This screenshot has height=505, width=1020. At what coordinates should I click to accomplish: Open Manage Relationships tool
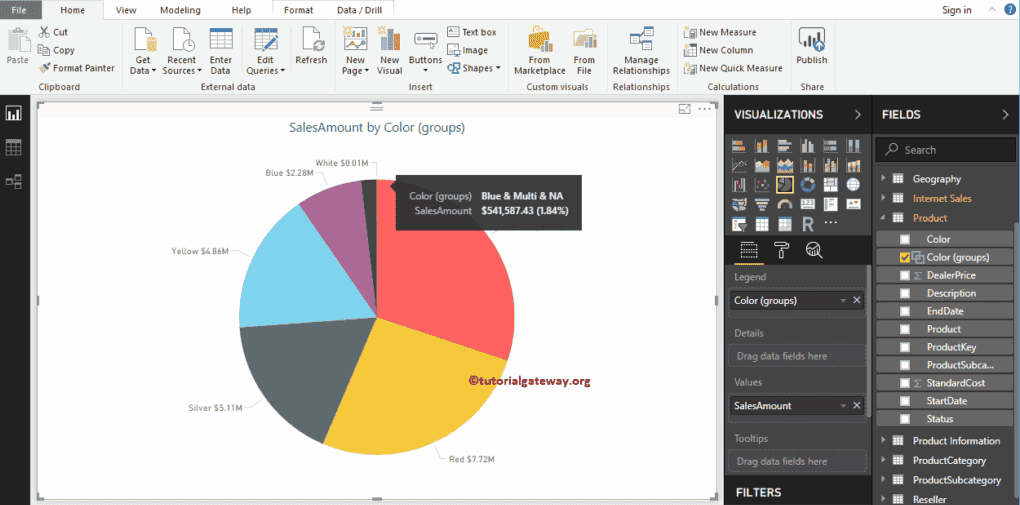pyautogui.click(x=641, y=51)
